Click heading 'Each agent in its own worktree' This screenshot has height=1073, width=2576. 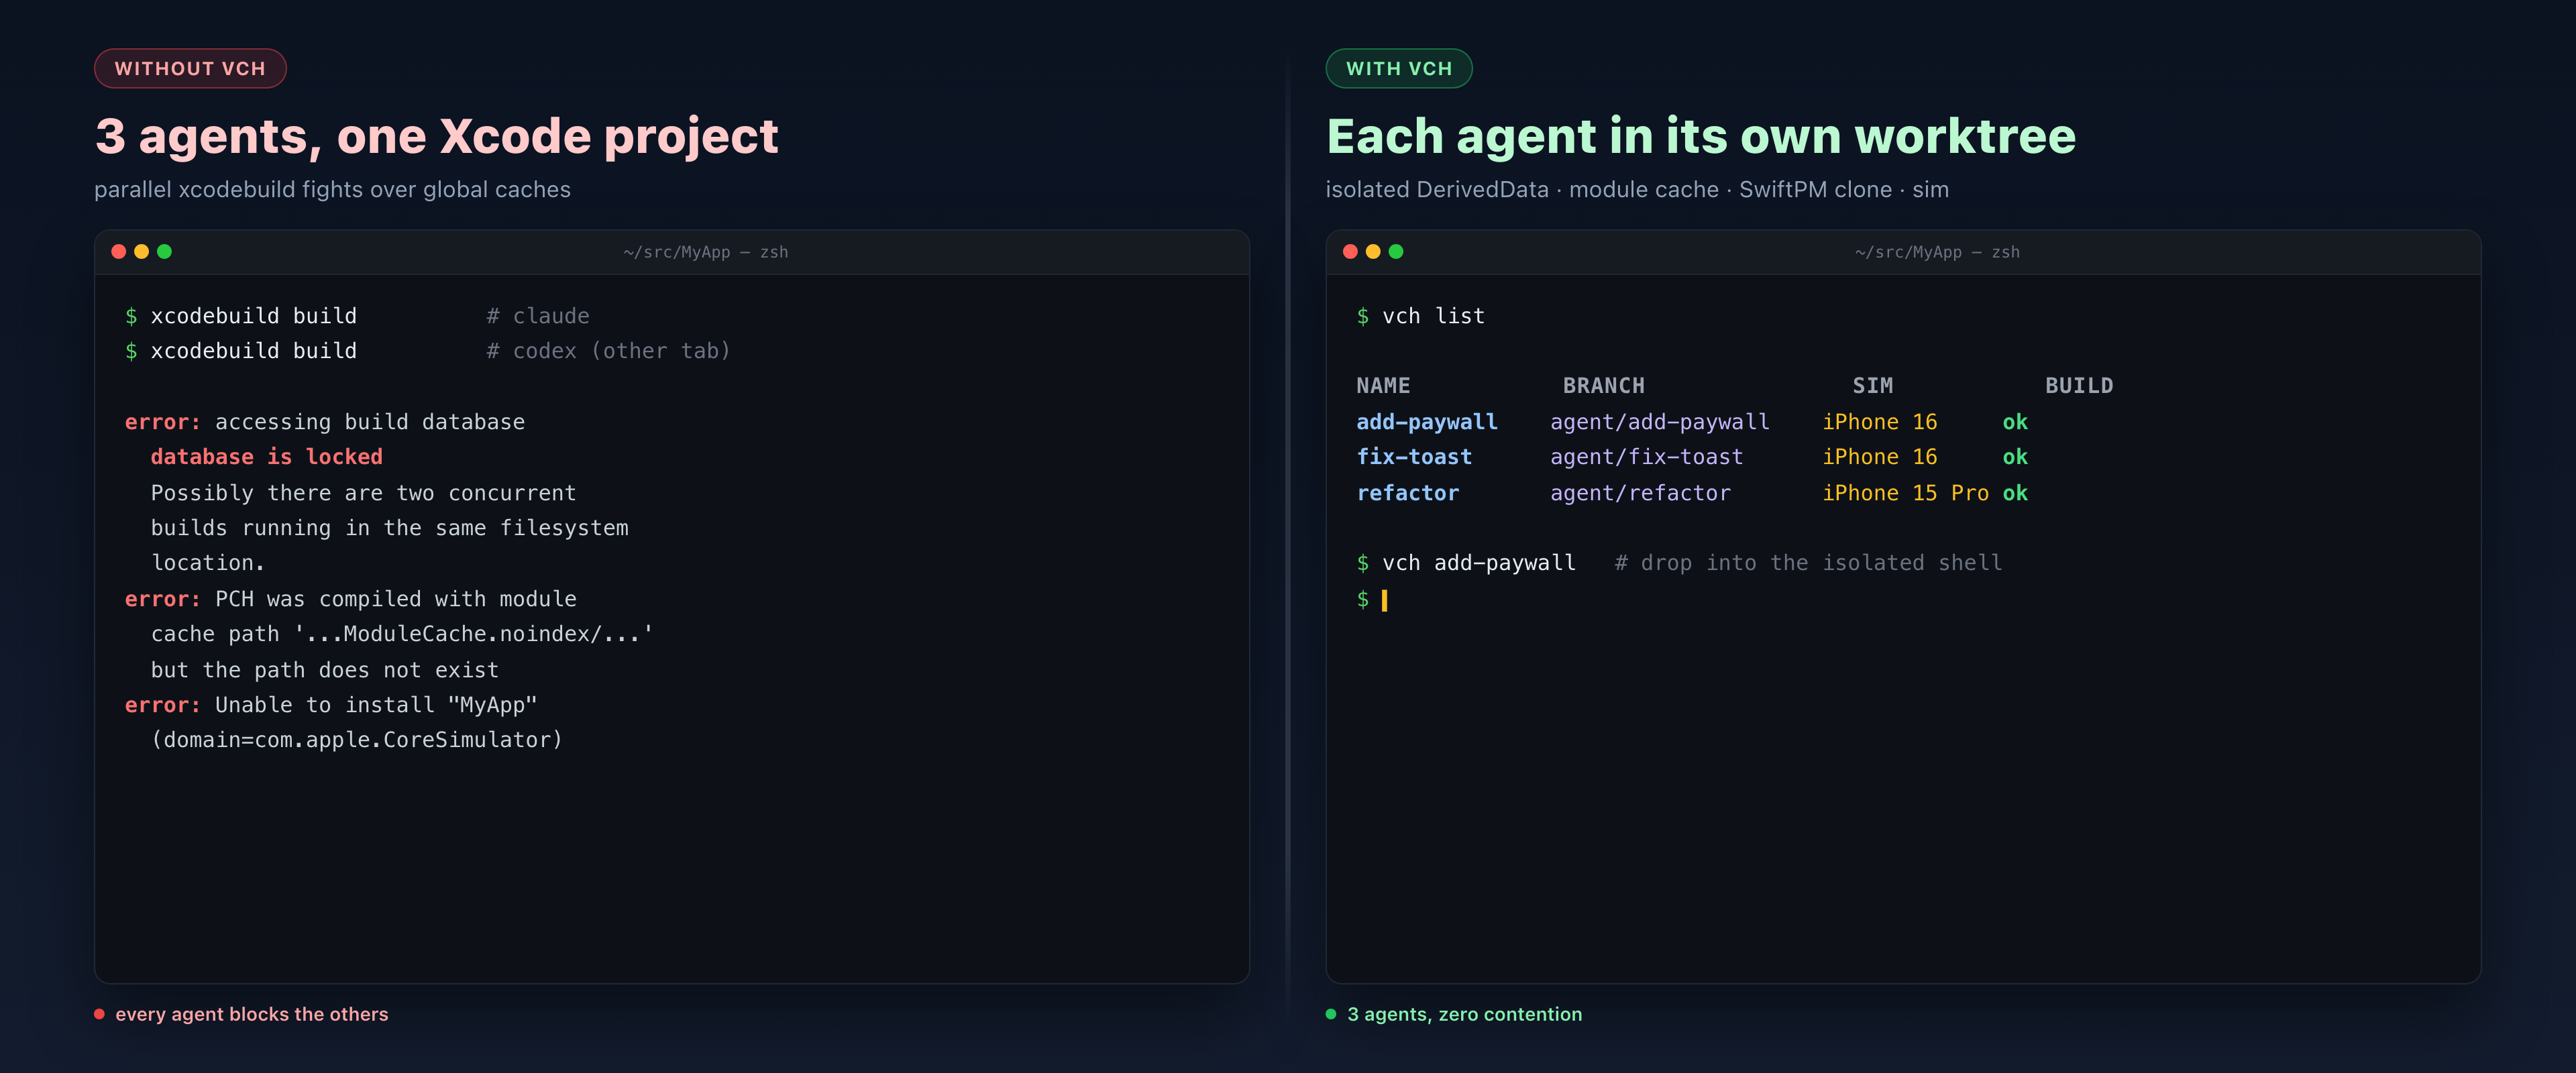coord(1701,136)
